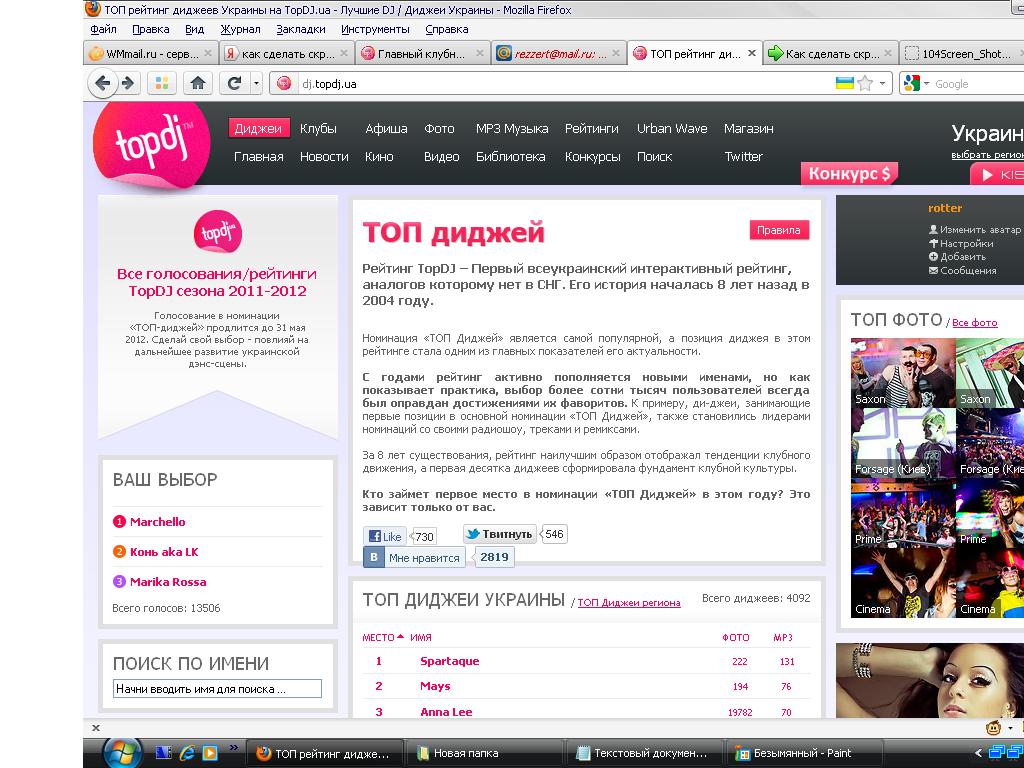Go back with the browser Back arrow
The height and width of the screenshot is (768, 1024).
[102, 84]
